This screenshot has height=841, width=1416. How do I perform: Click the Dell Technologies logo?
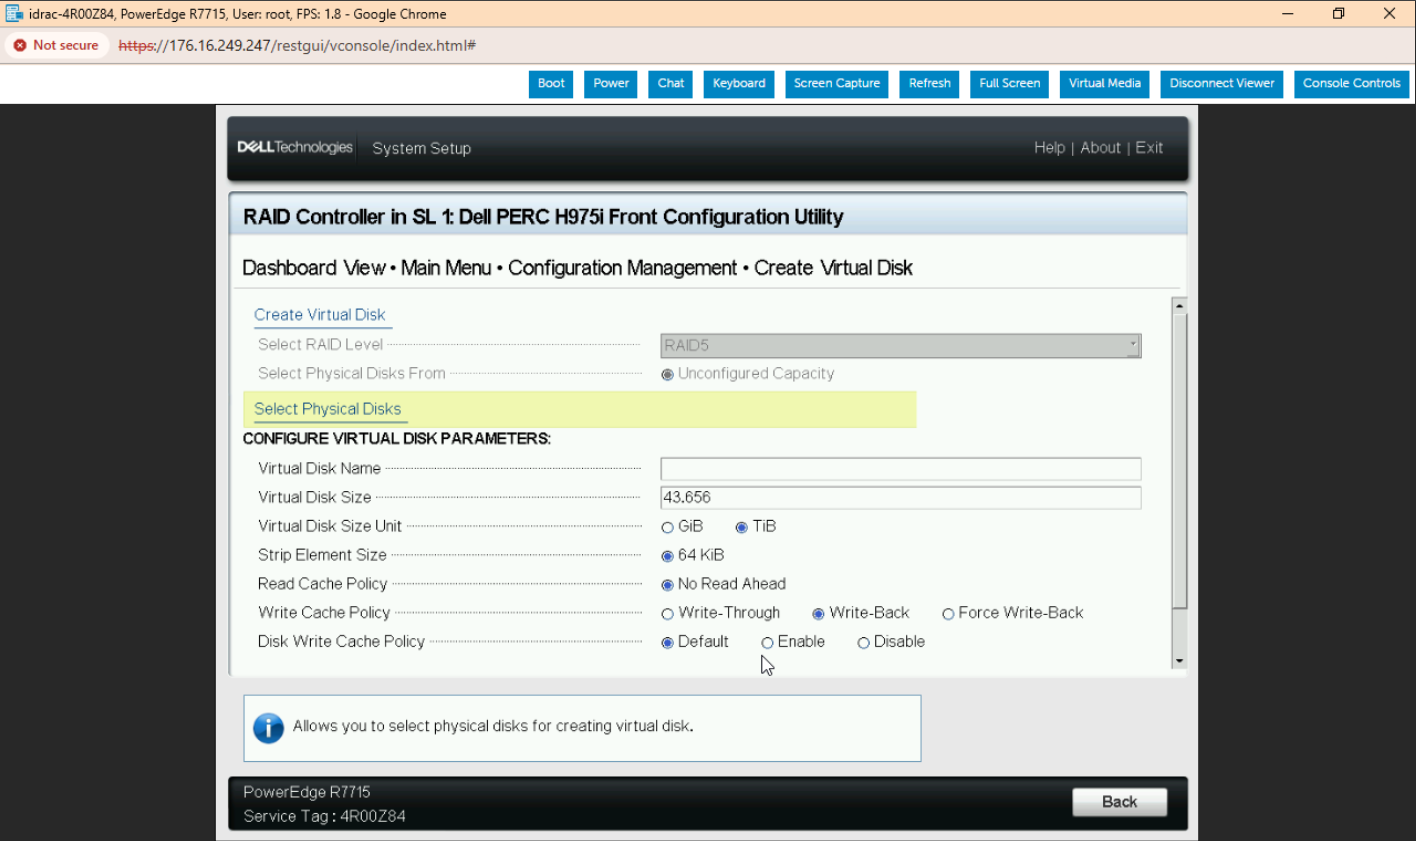[295, 148]
